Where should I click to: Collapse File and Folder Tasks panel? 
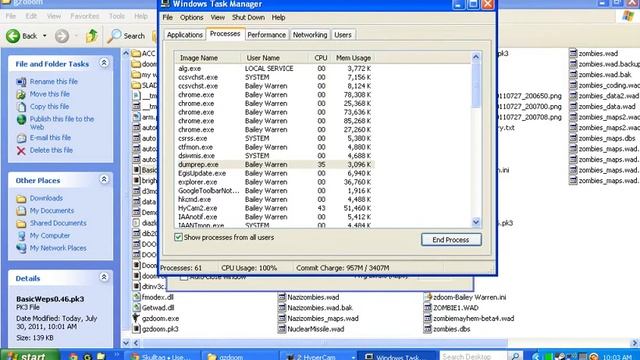(104, 63)
